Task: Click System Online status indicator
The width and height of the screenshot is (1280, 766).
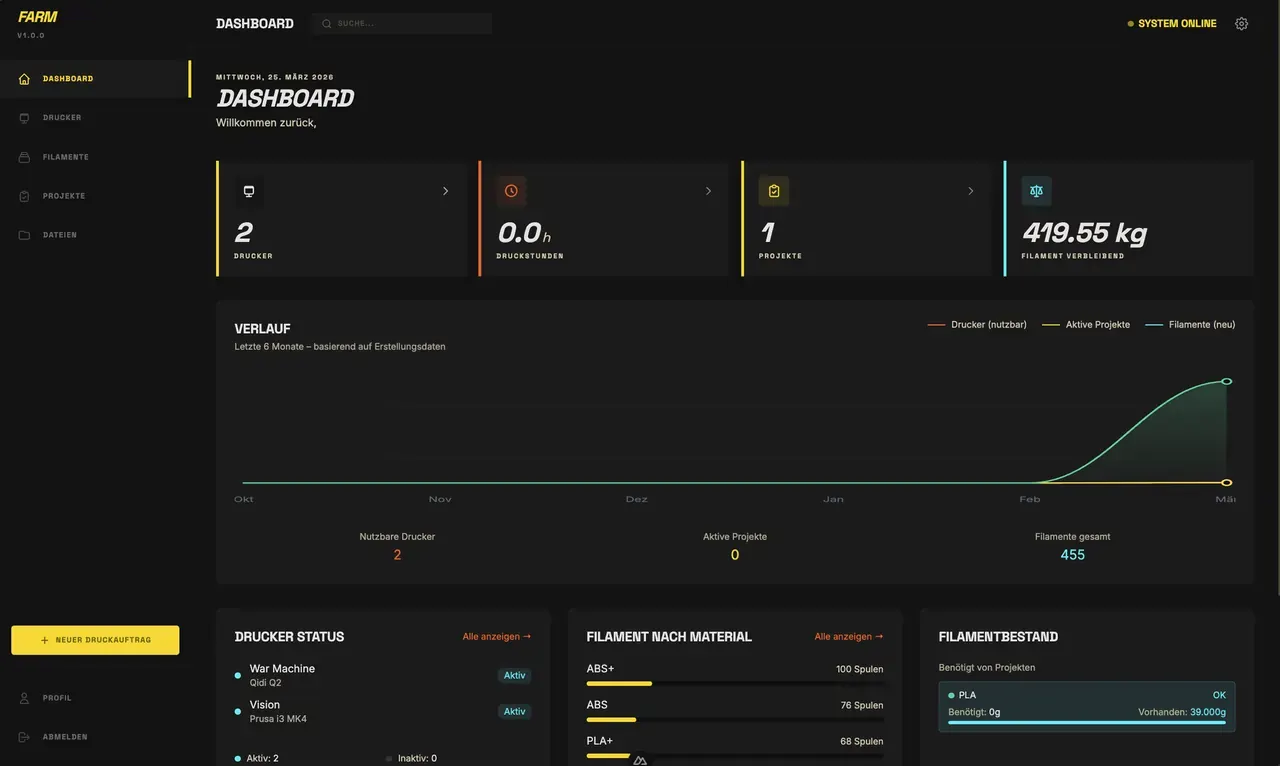Action: pyautogui.click(x=1172, y=24)
